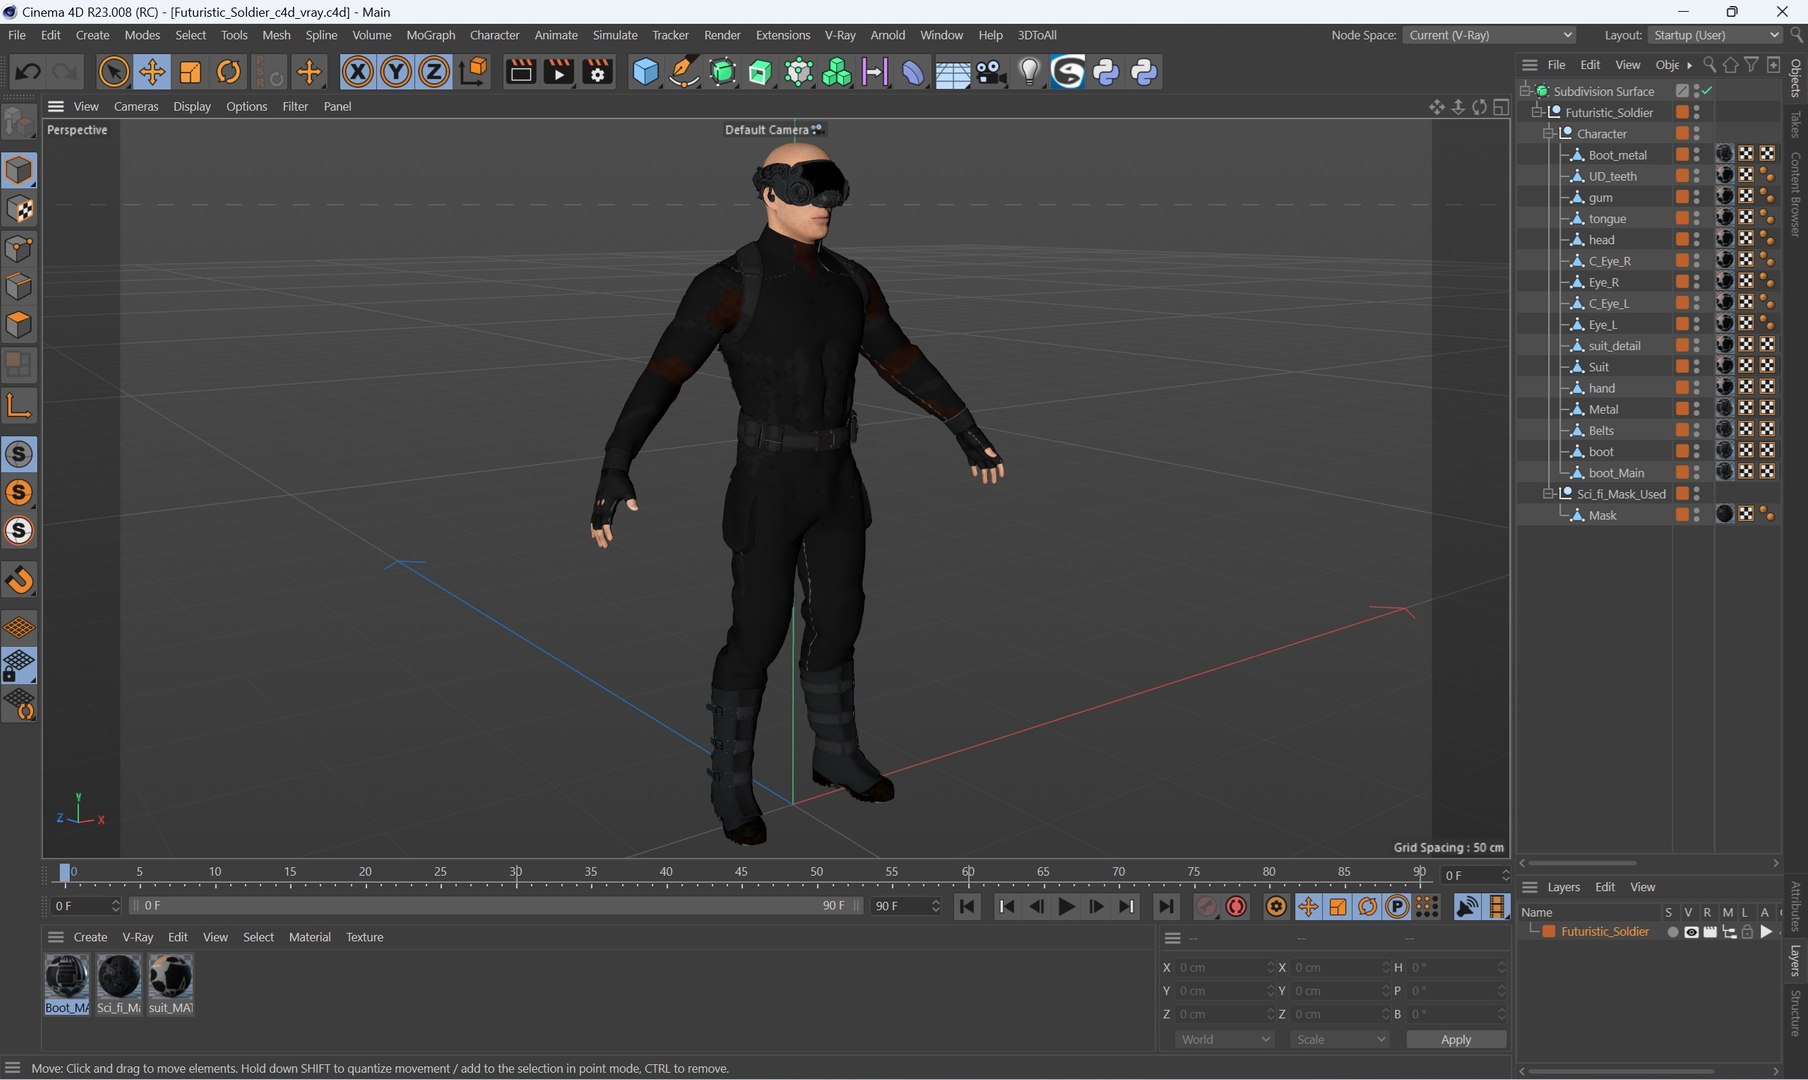Click Render View clapperboard icon

(x=520, y=72)
